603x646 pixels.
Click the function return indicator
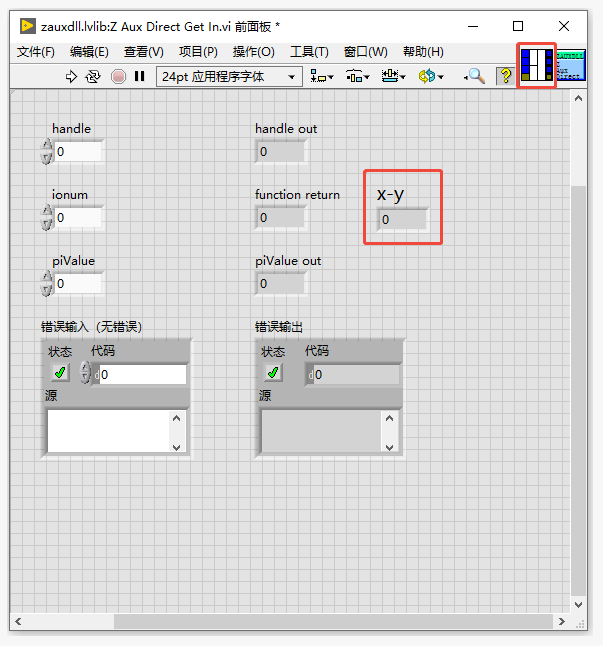click(x=281, y=218)
